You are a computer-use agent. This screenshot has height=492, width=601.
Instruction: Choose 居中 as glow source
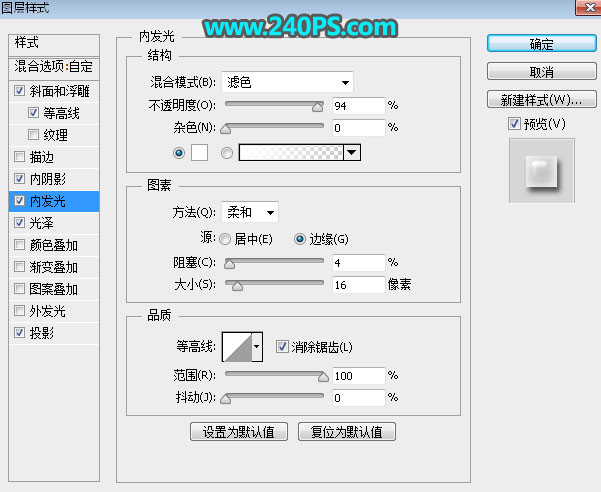(x=225, y=239)
